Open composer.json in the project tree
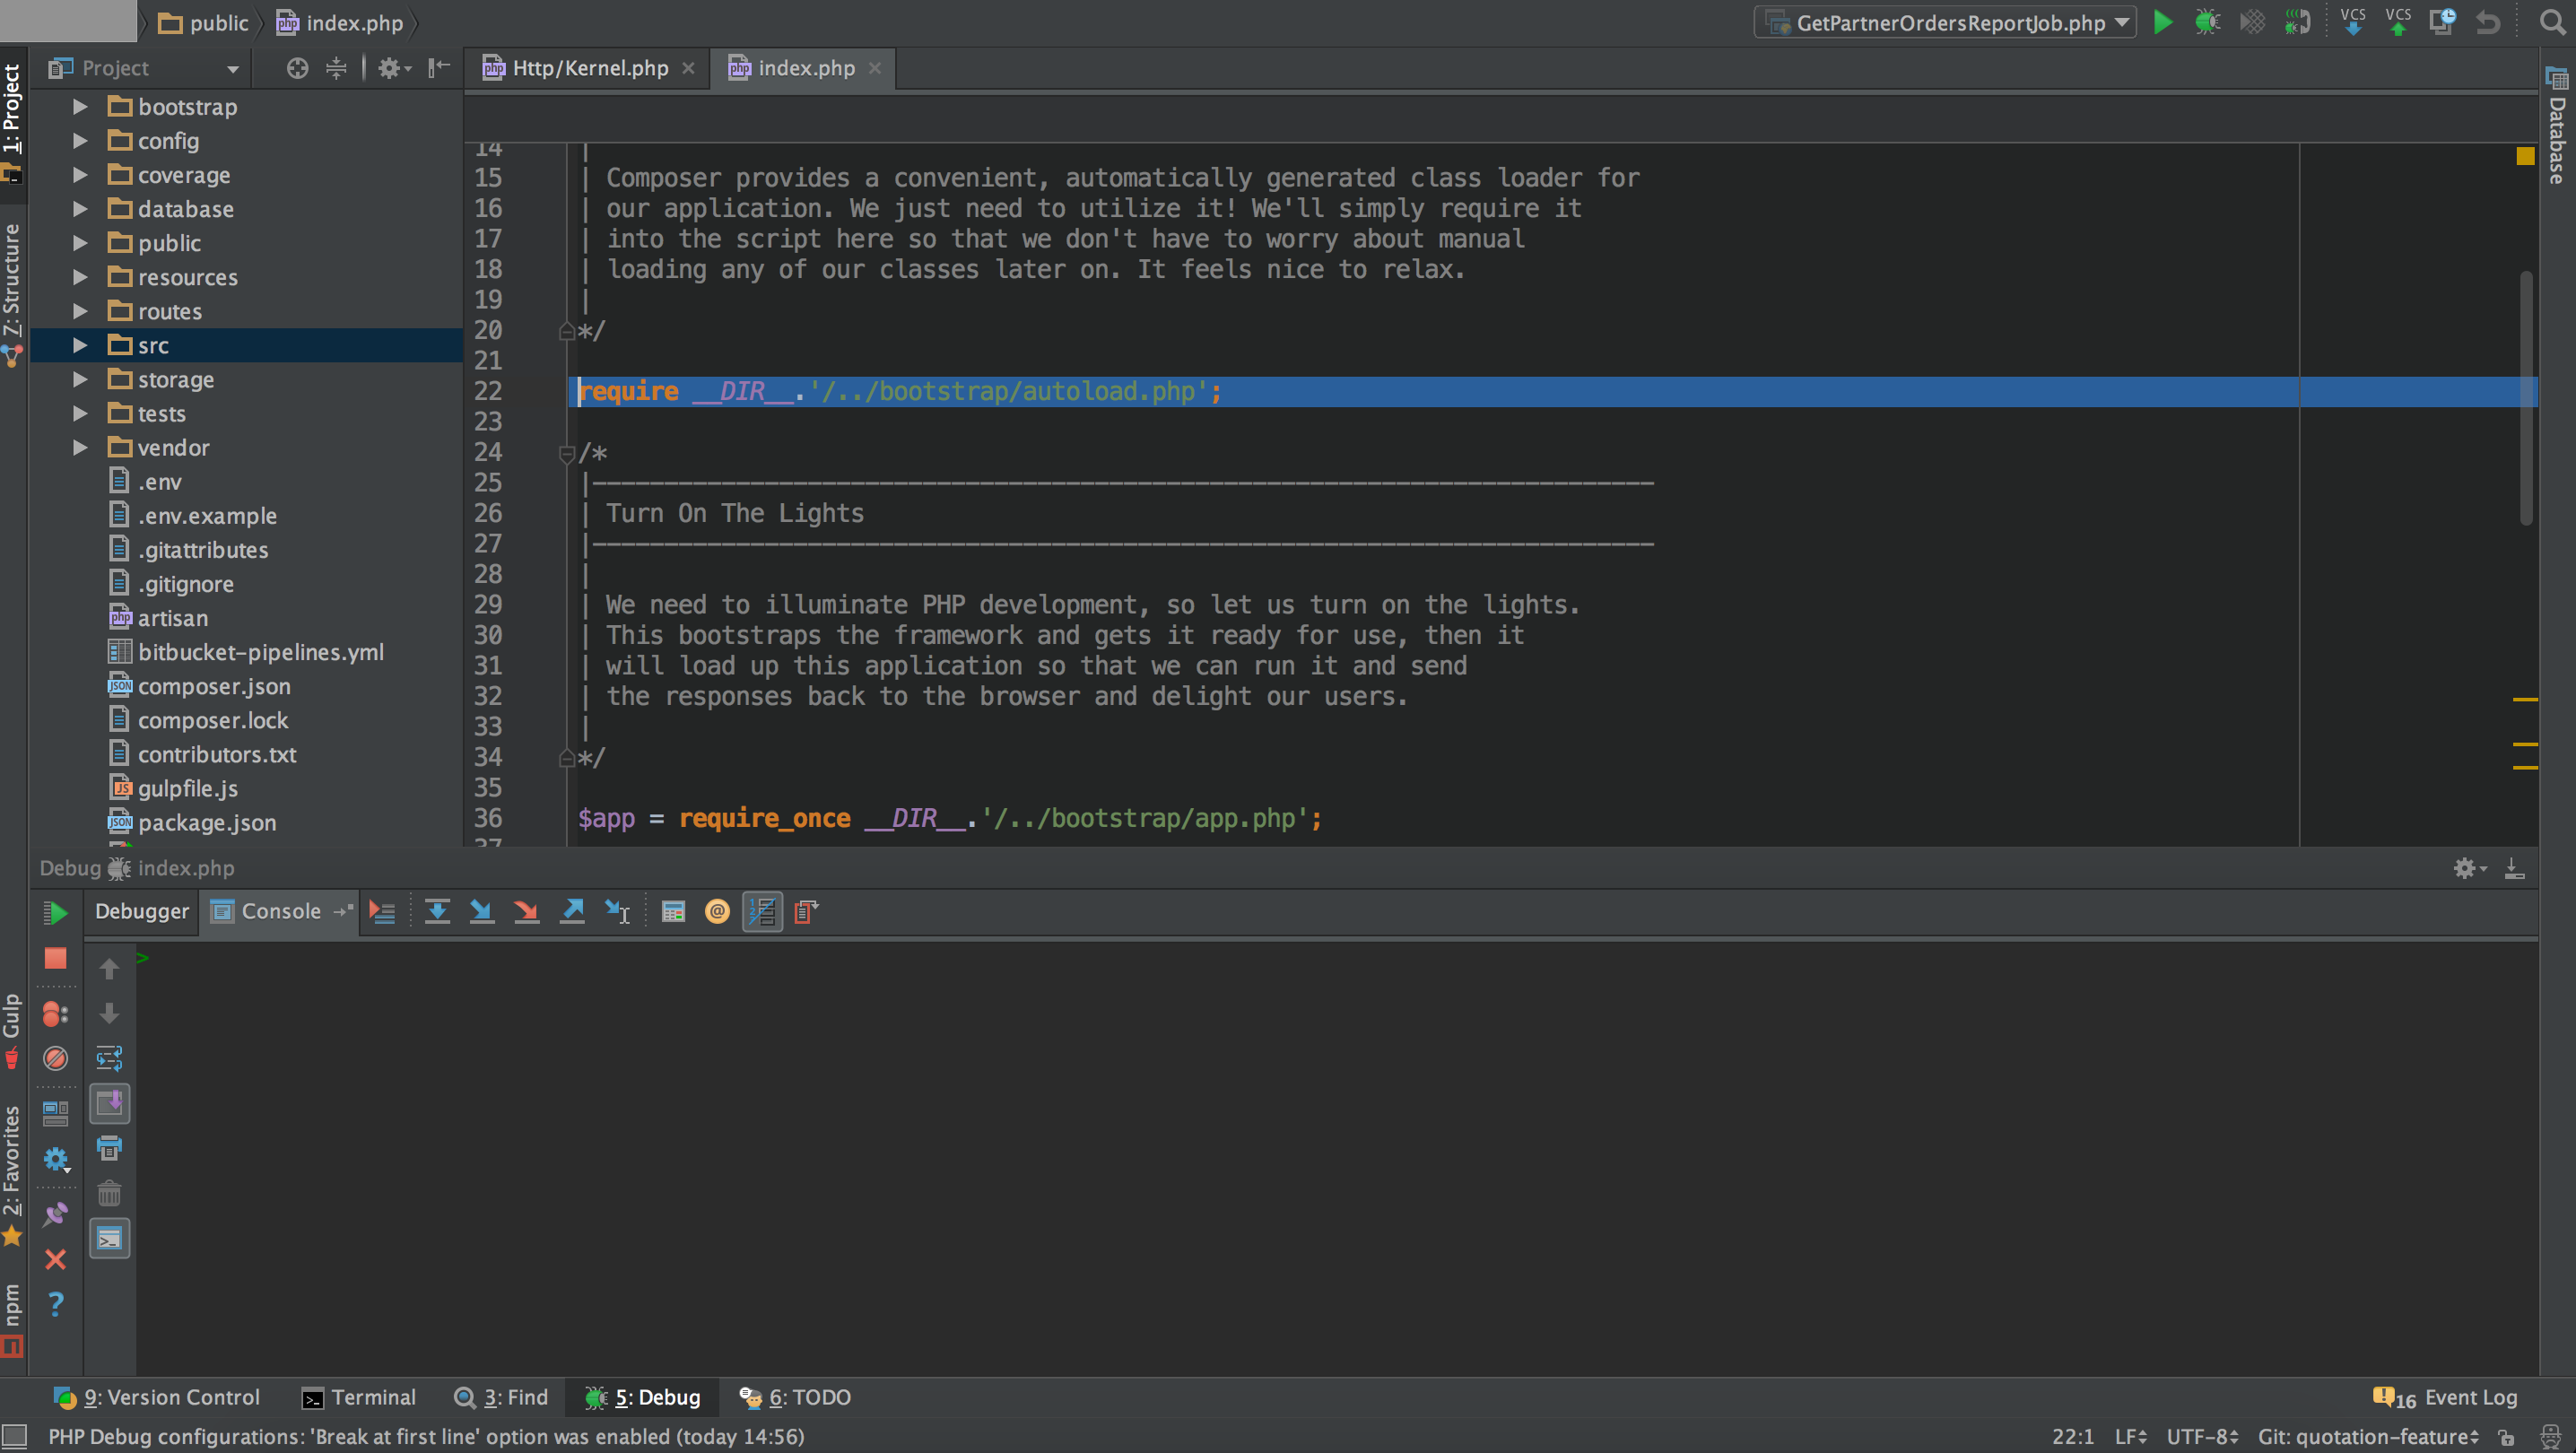 coord(214,686)
